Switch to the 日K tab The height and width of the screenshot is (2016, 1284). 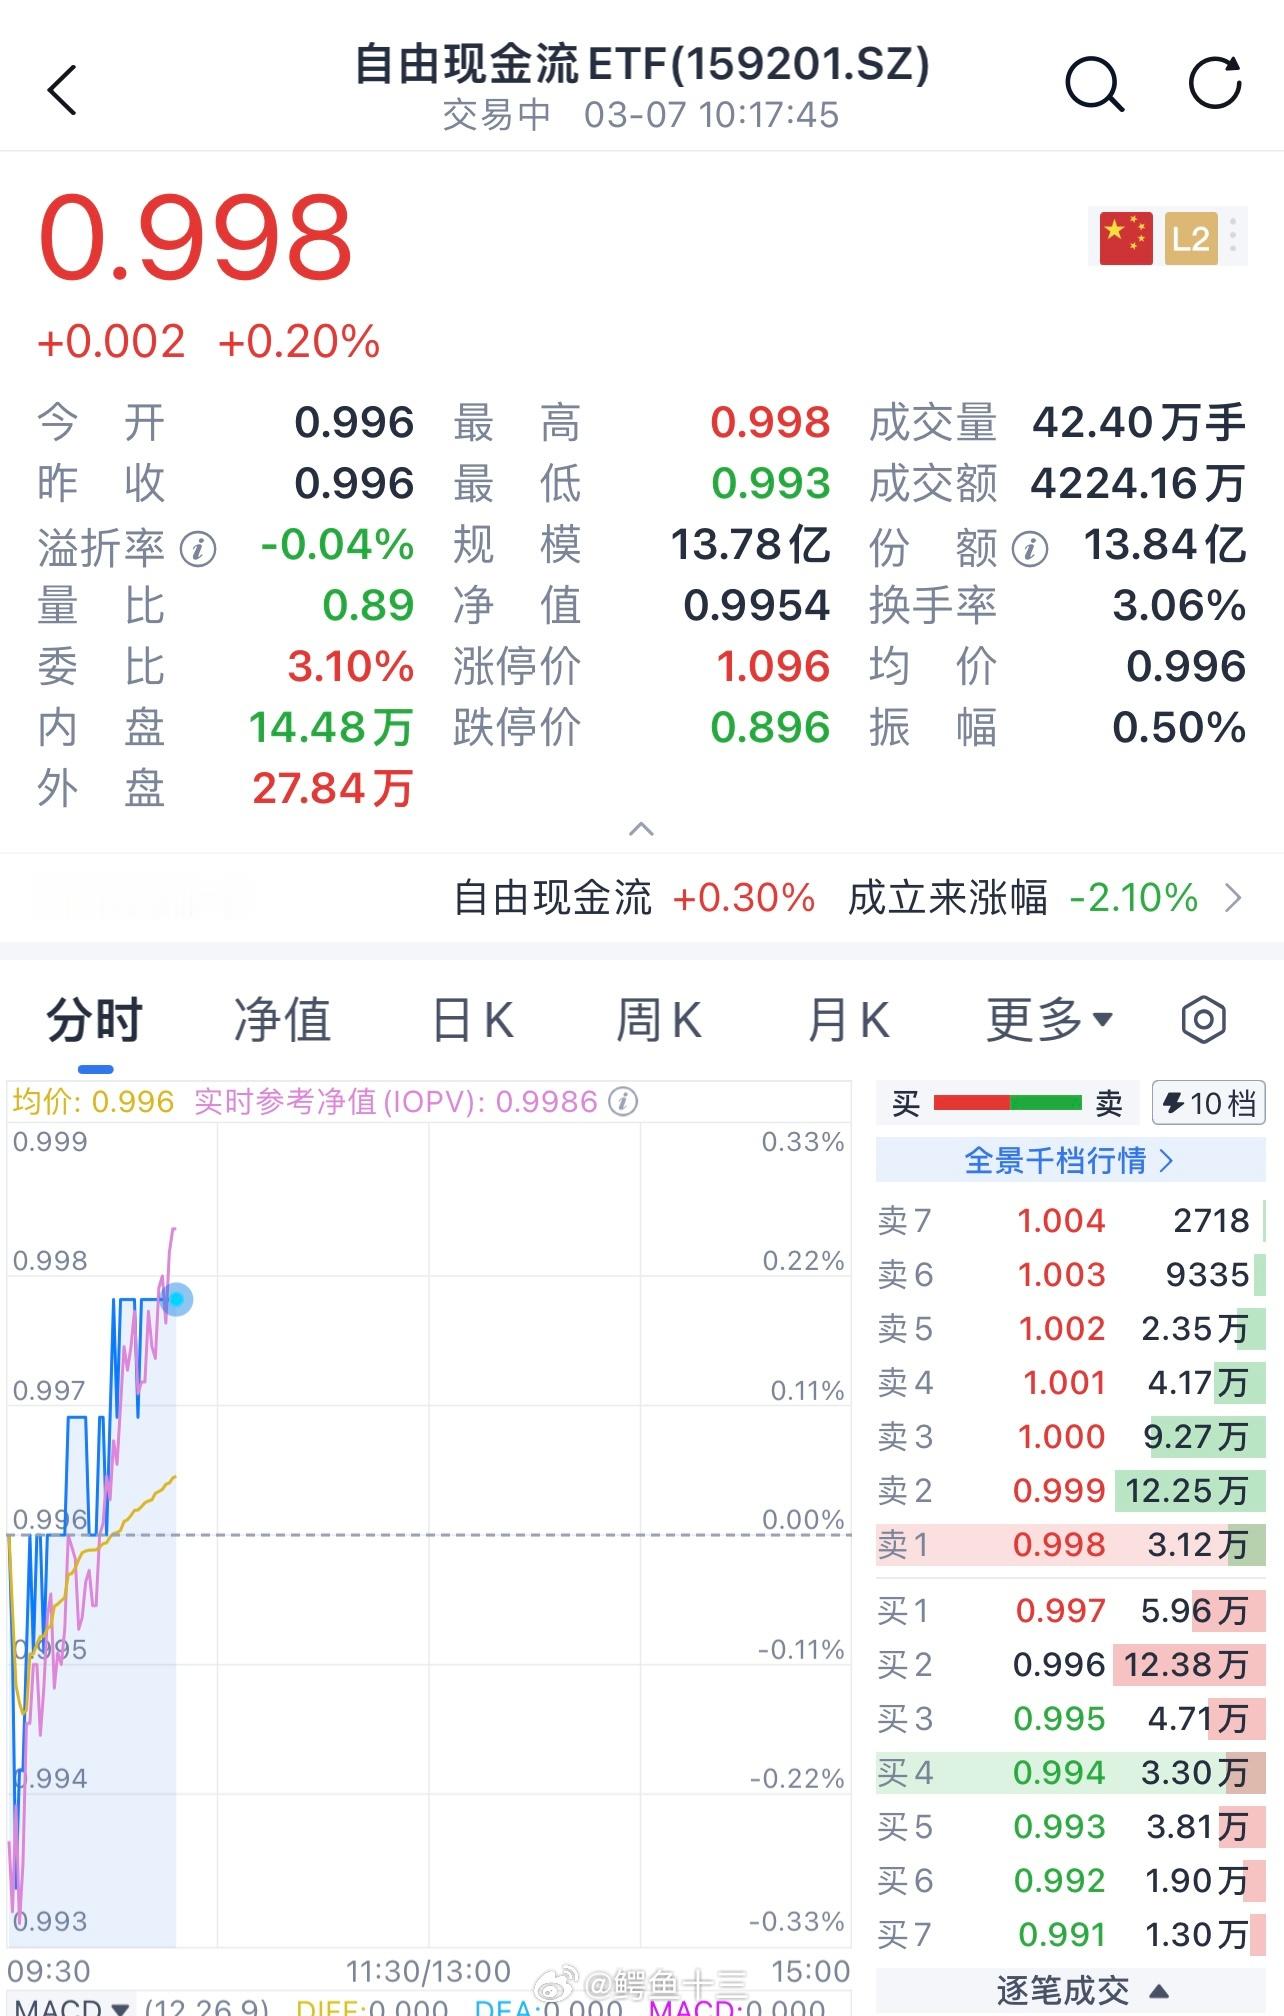tap(472, 1020)
